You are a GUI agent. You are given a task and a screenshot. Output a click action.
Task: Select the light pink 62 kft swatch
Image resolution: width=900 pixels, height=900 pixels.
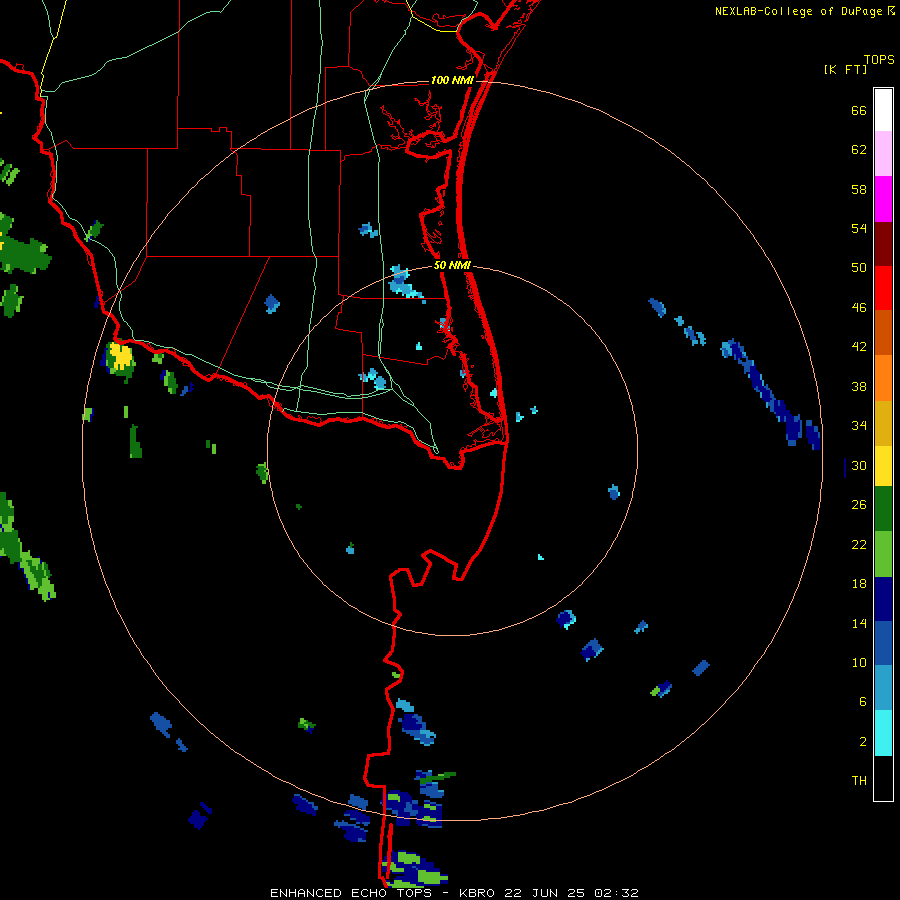883,154
